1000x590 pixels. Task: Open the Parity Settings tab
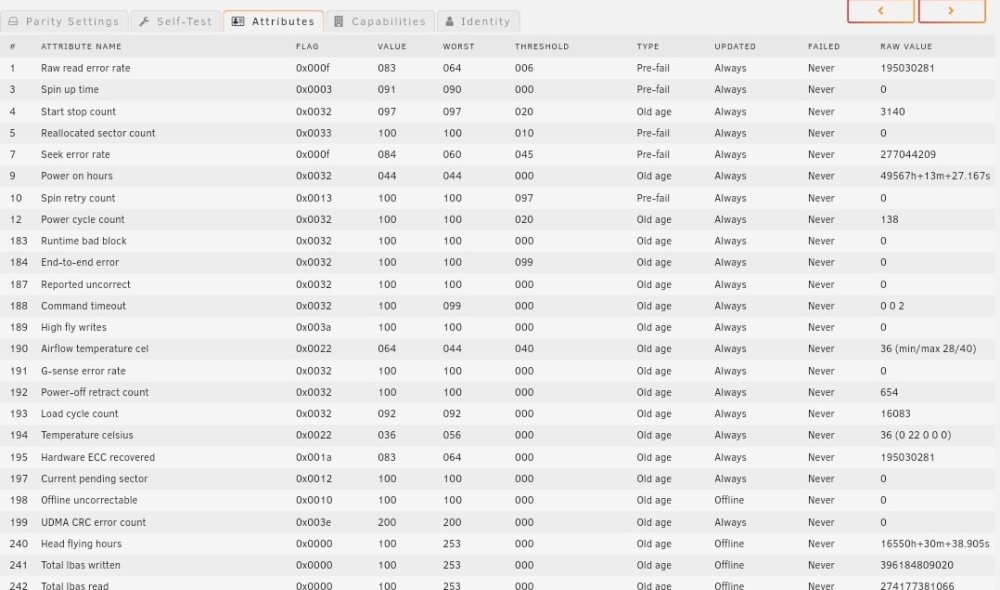pyautogui.click(x=64, y=21)
